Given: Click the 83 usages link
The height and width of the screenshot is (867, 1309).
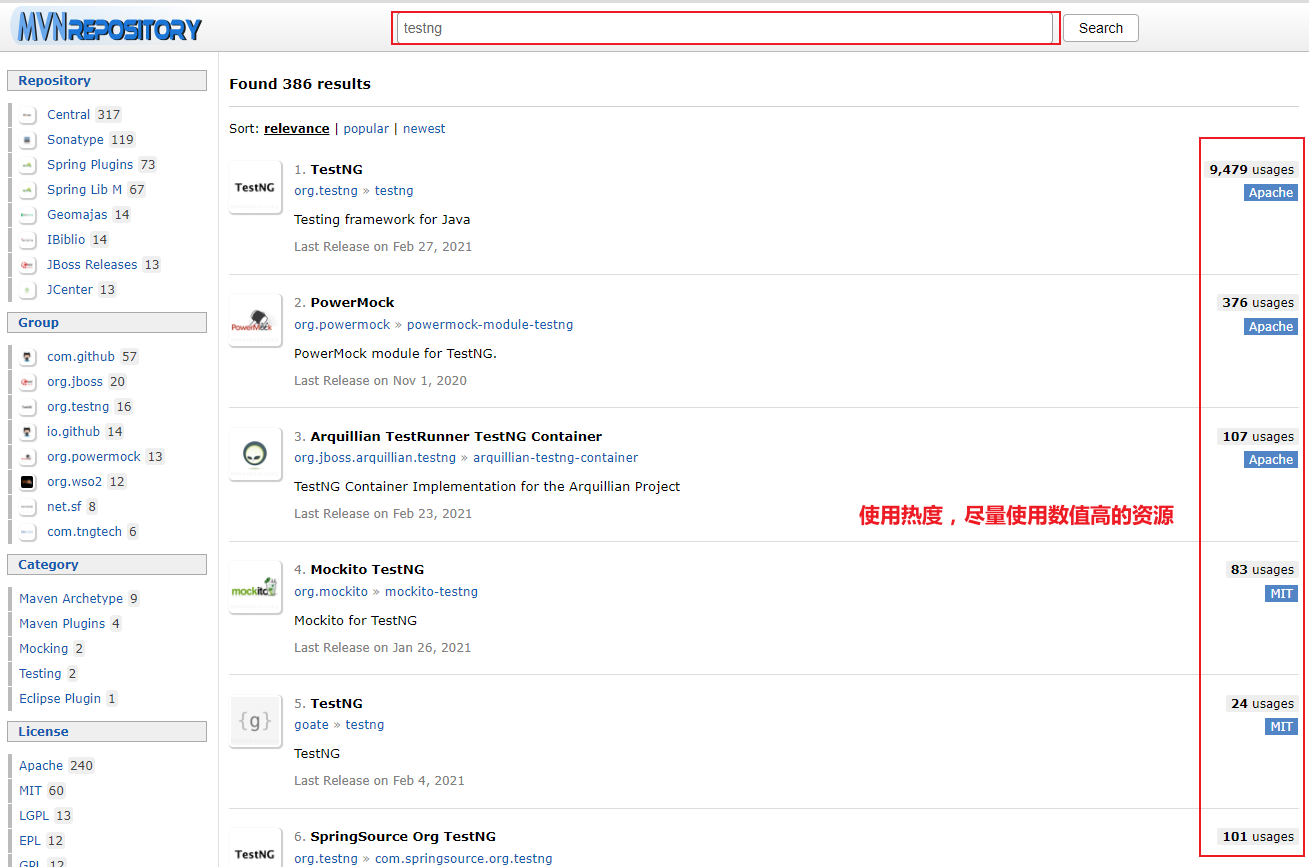Looking at the screenshot, I should click(1262, 570).
